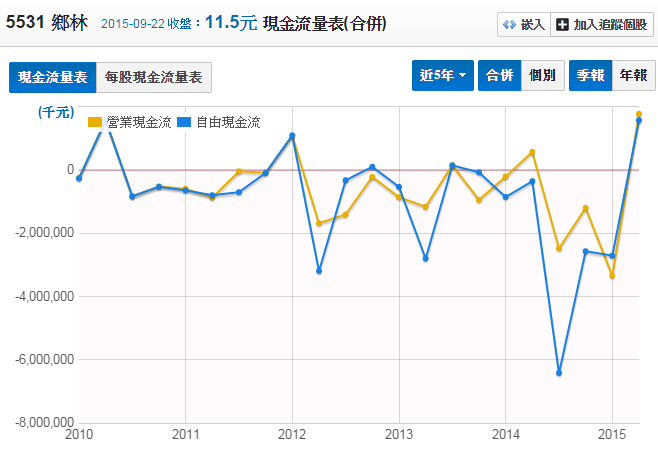Click the 5531 鄉林 stock title

47,22
